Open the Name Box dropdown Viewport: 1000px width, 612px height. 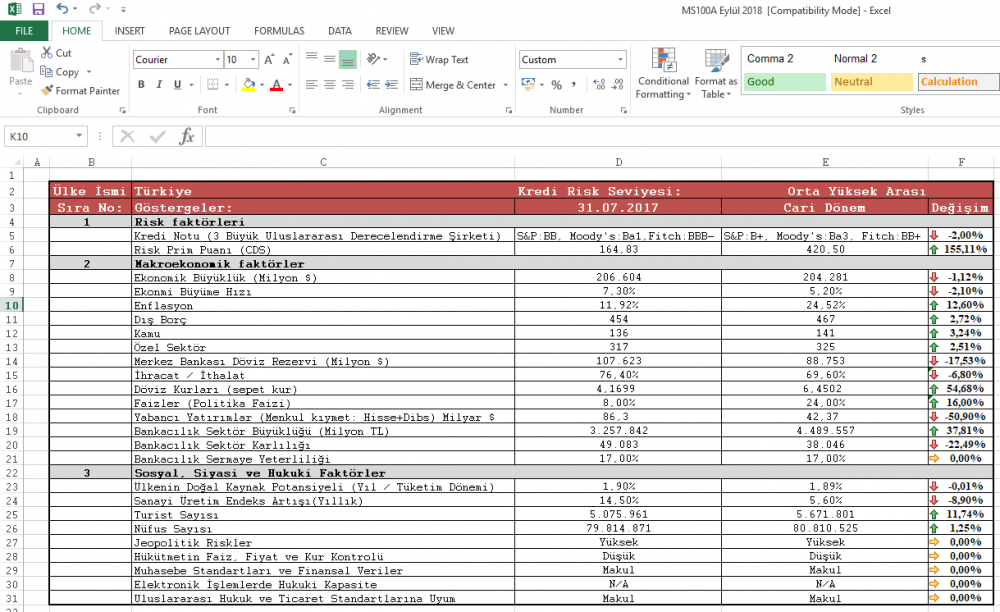tap(79, 136)
